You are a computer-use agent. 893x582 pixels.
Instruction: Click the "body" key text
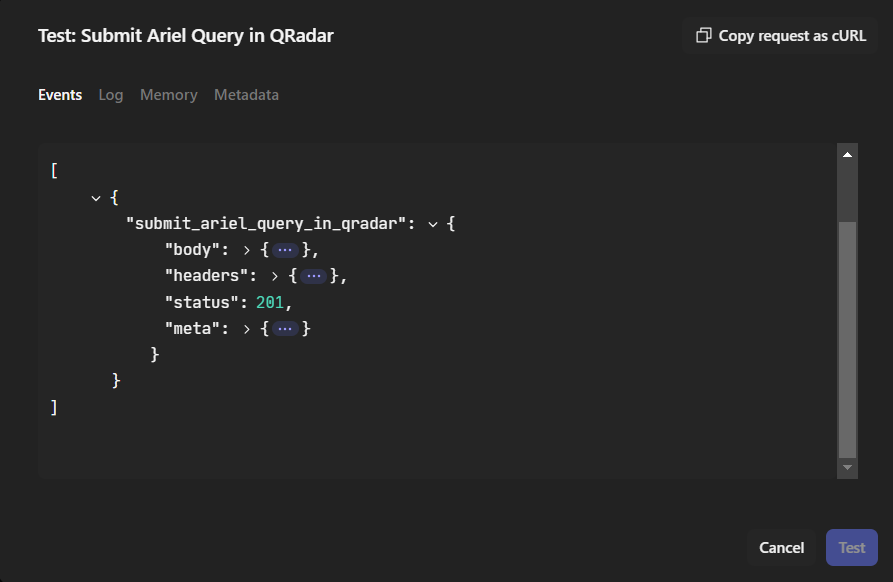(192, 250)
